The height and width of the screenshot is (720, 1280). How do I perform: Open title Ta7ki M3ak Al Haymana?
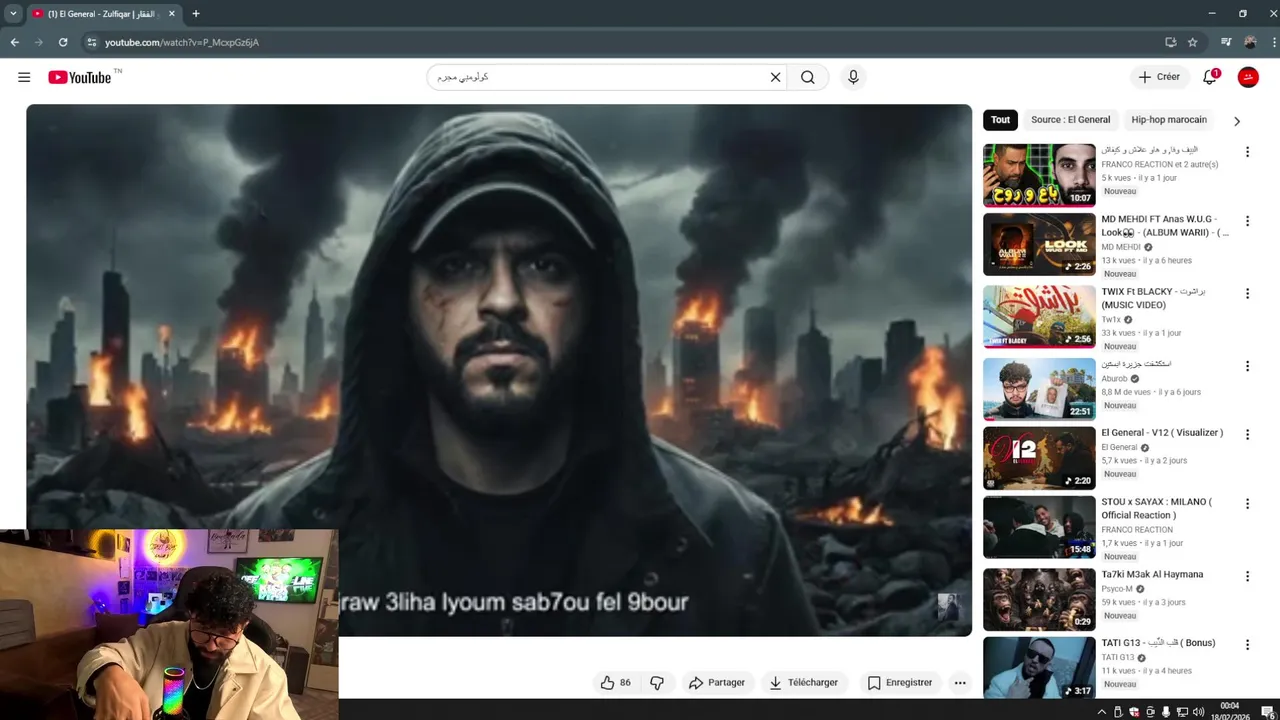1152,575
